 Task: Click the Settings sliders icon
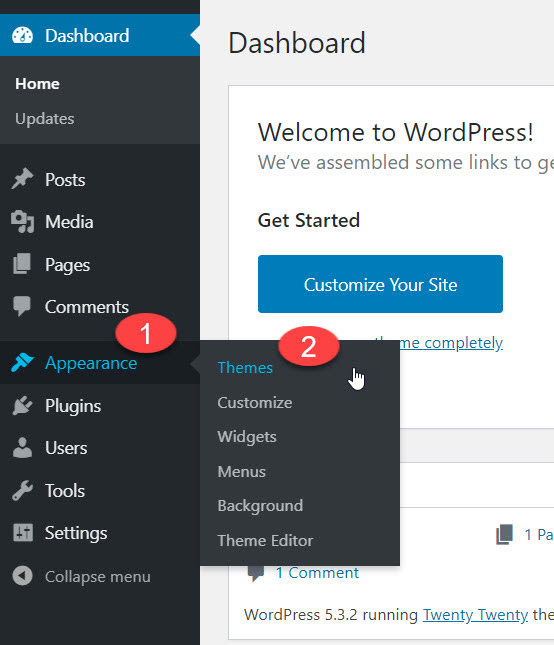coord(23,533)
